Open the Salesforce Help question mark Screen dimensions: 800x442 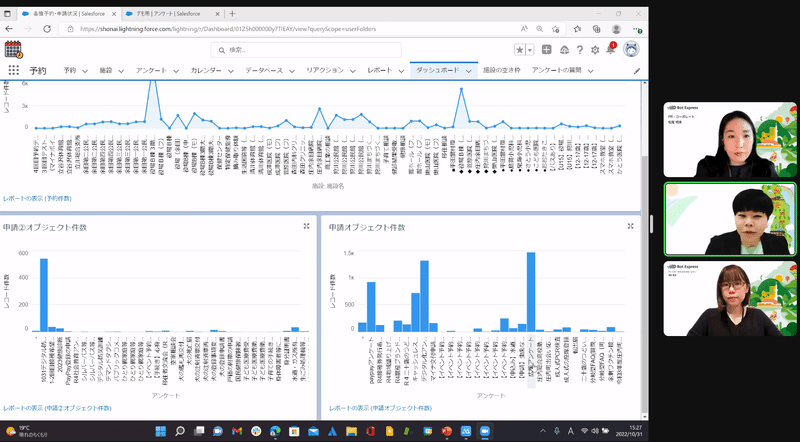tap(580, 50)
